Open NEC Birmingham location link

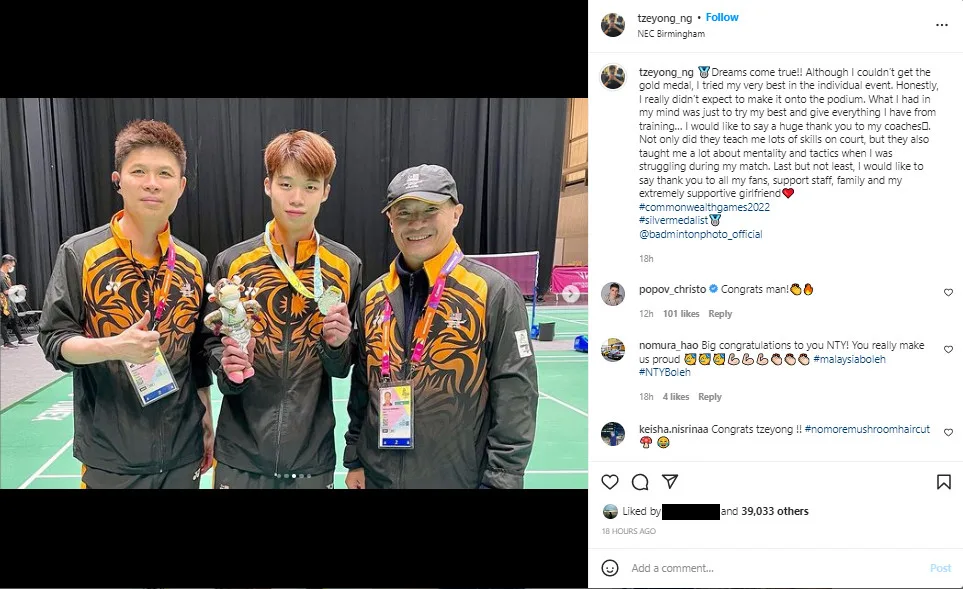671,34
